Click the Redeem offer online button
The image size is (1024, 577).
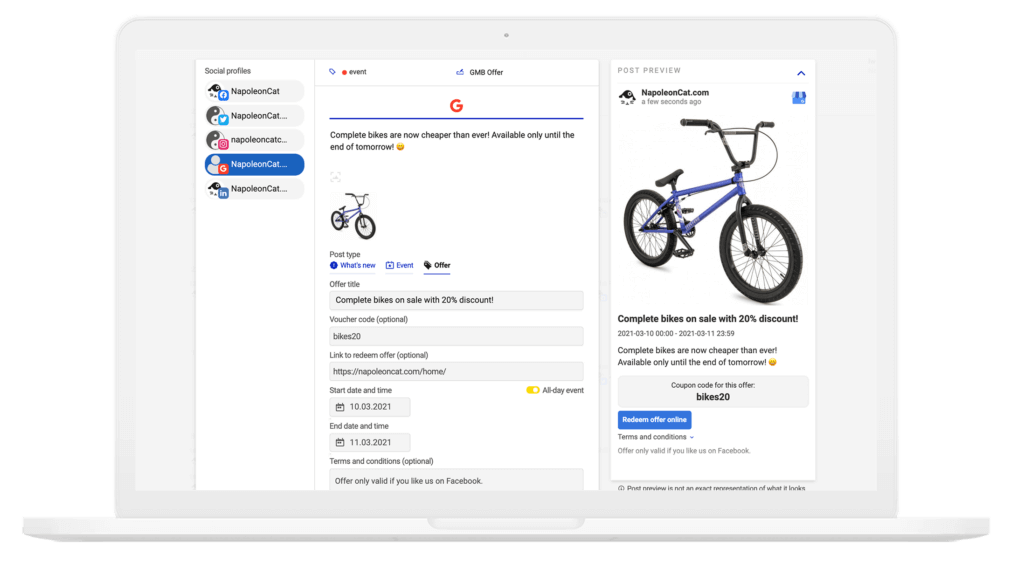(x=654, y=420)
